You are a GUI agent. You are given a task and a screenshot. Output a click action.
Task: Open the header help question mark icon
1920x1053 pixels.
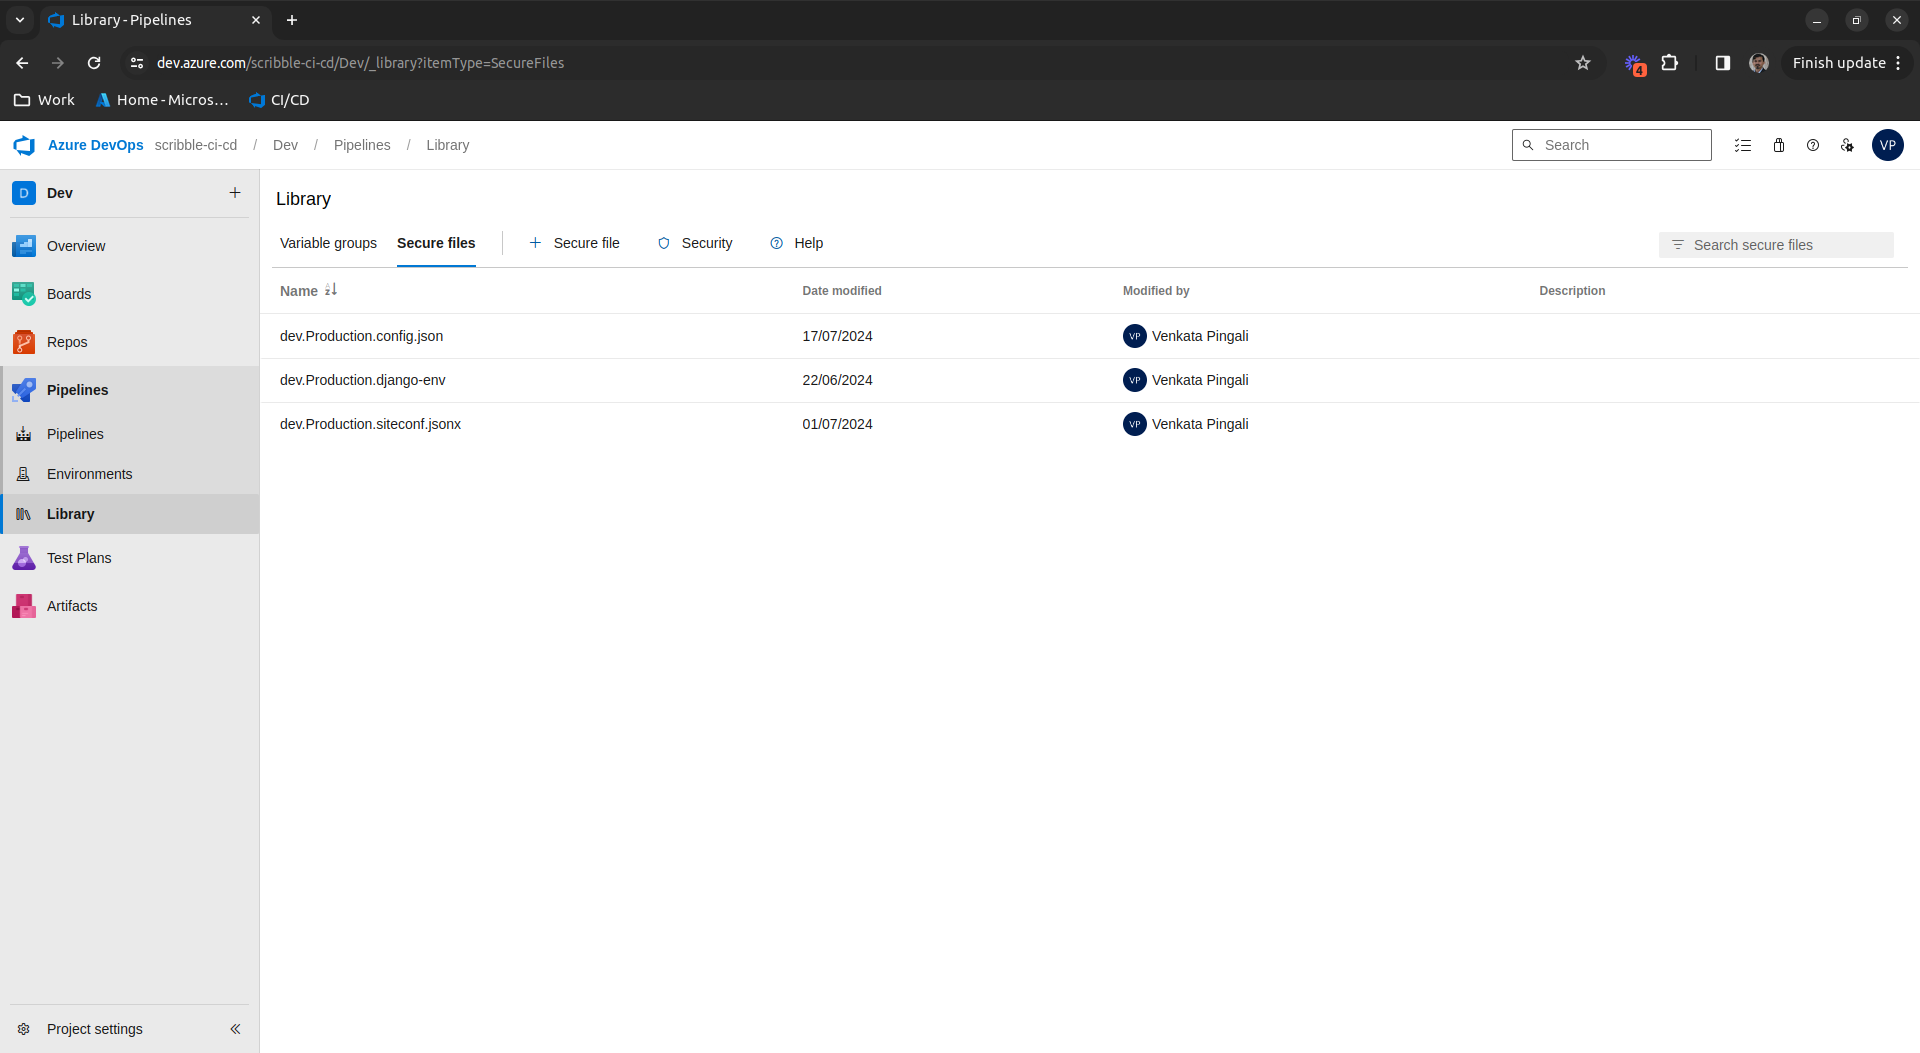point(1813,145)
